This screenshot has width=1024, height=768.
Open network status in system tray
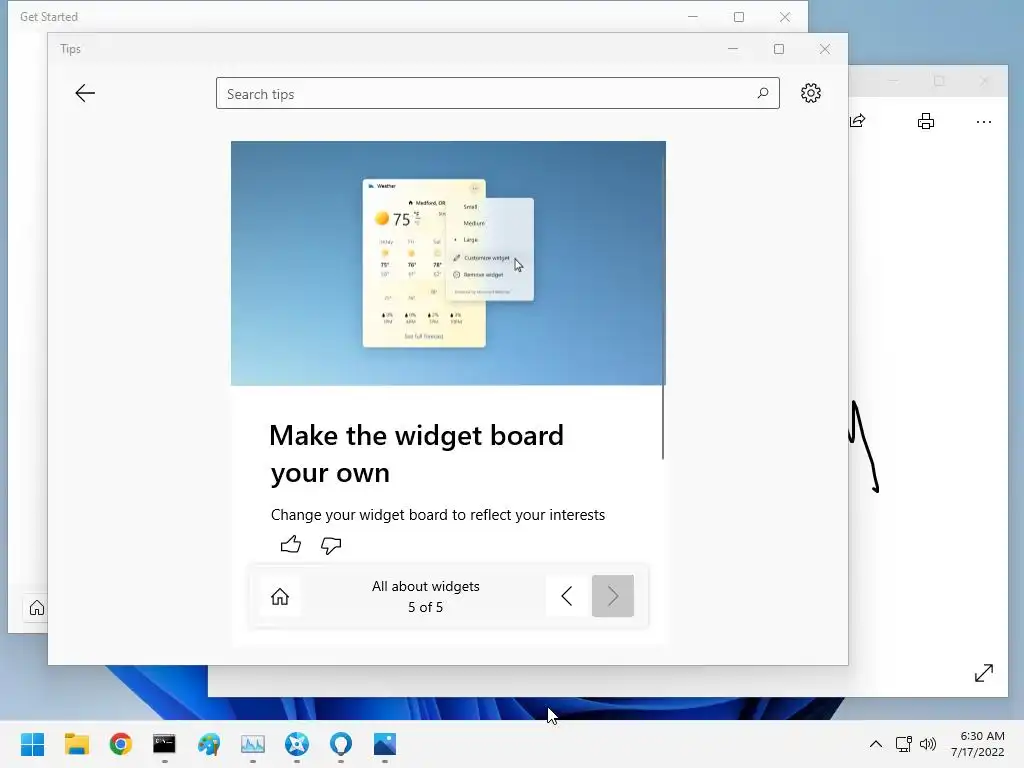pos(903,744)
